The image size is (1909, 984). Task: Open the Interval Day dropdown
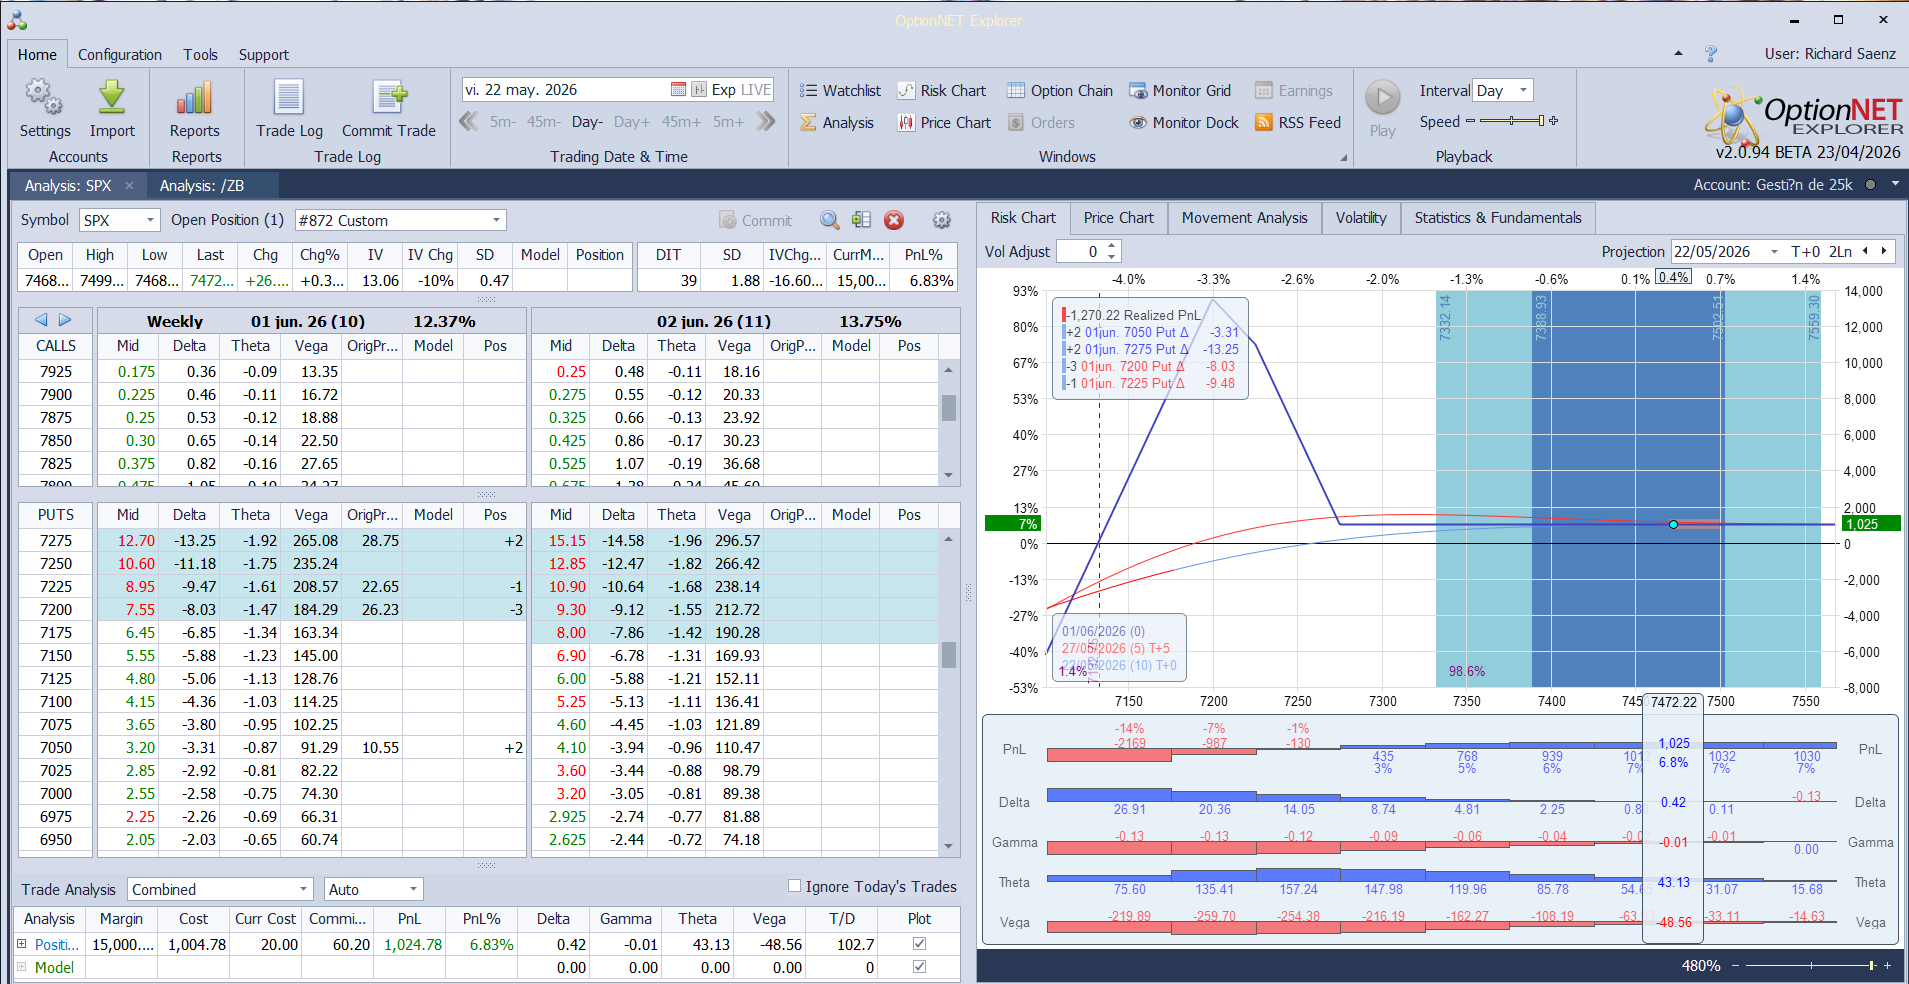click(1523, 90)
